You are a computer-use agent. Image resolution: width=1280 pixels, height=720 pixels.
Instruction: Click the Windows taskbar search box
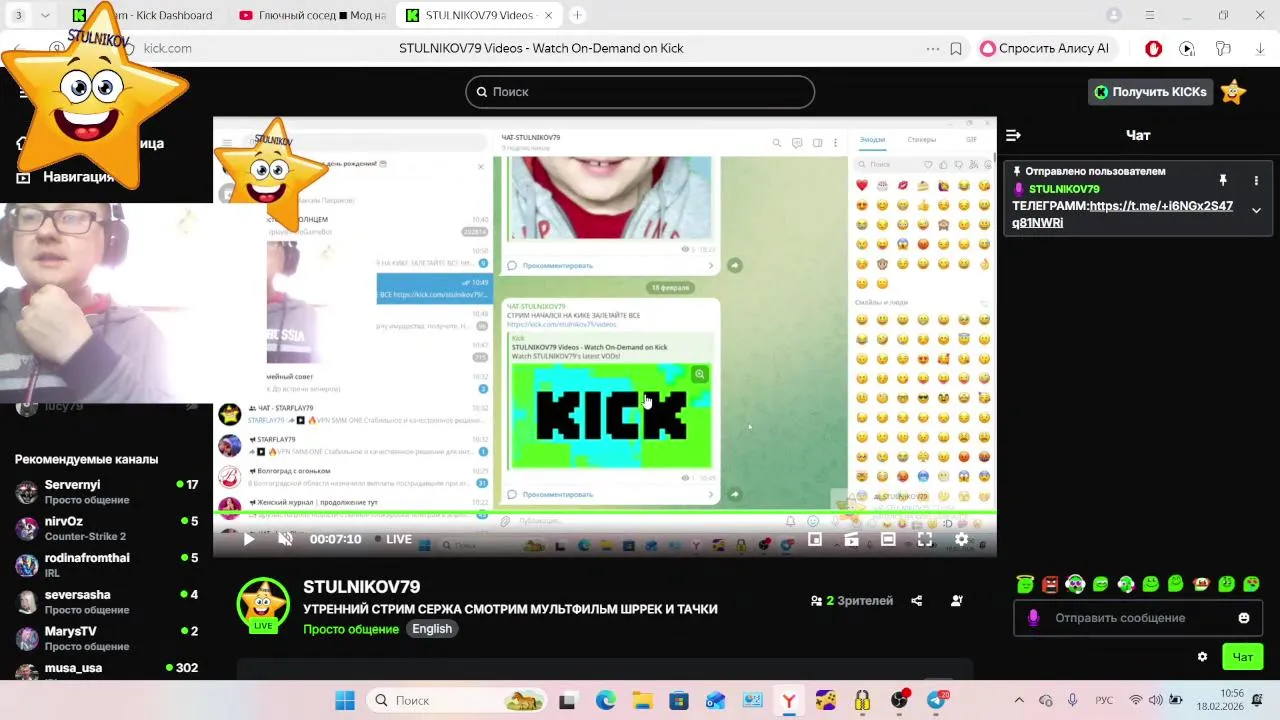click(x=459, y=700)
